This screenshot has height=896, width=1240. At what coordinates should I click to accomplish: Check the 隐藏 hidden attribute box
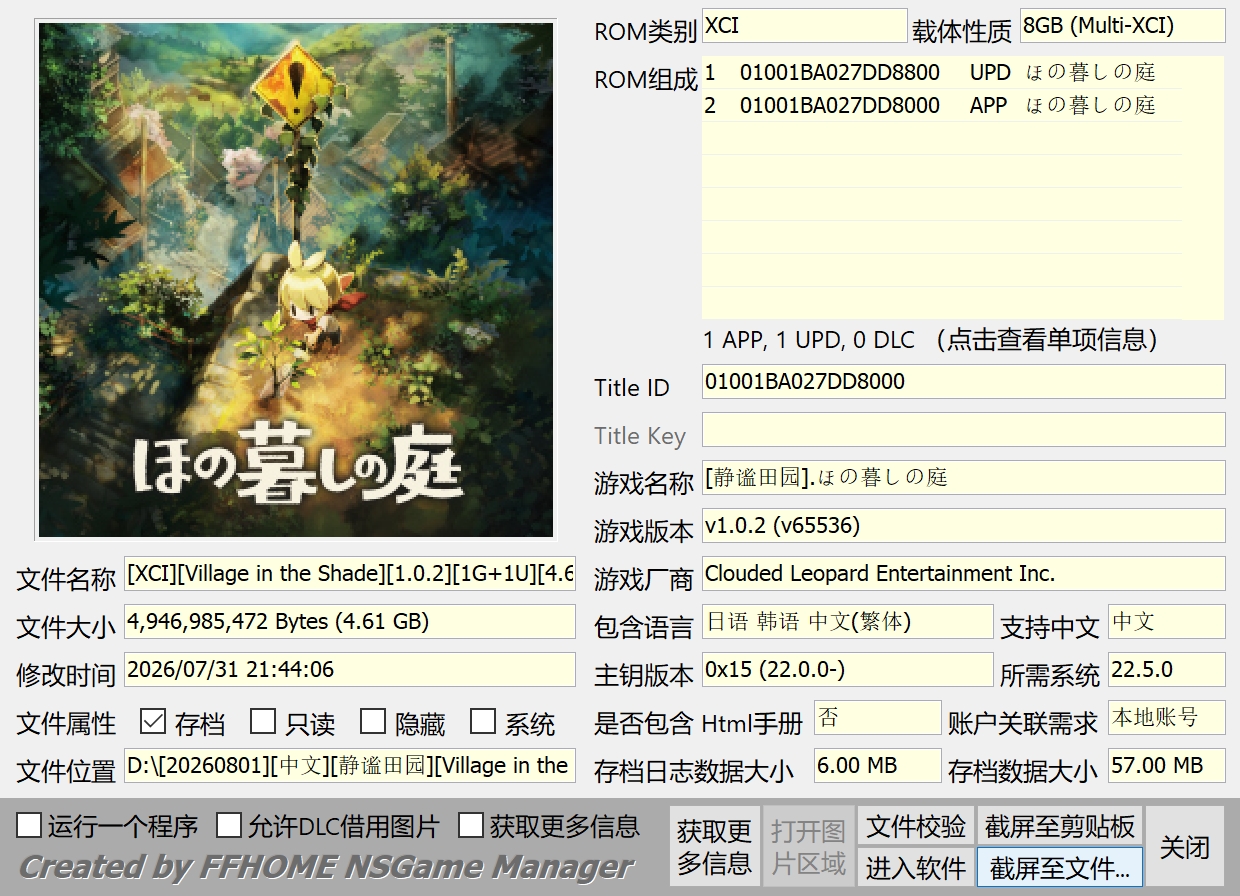(x=373, y=721)
